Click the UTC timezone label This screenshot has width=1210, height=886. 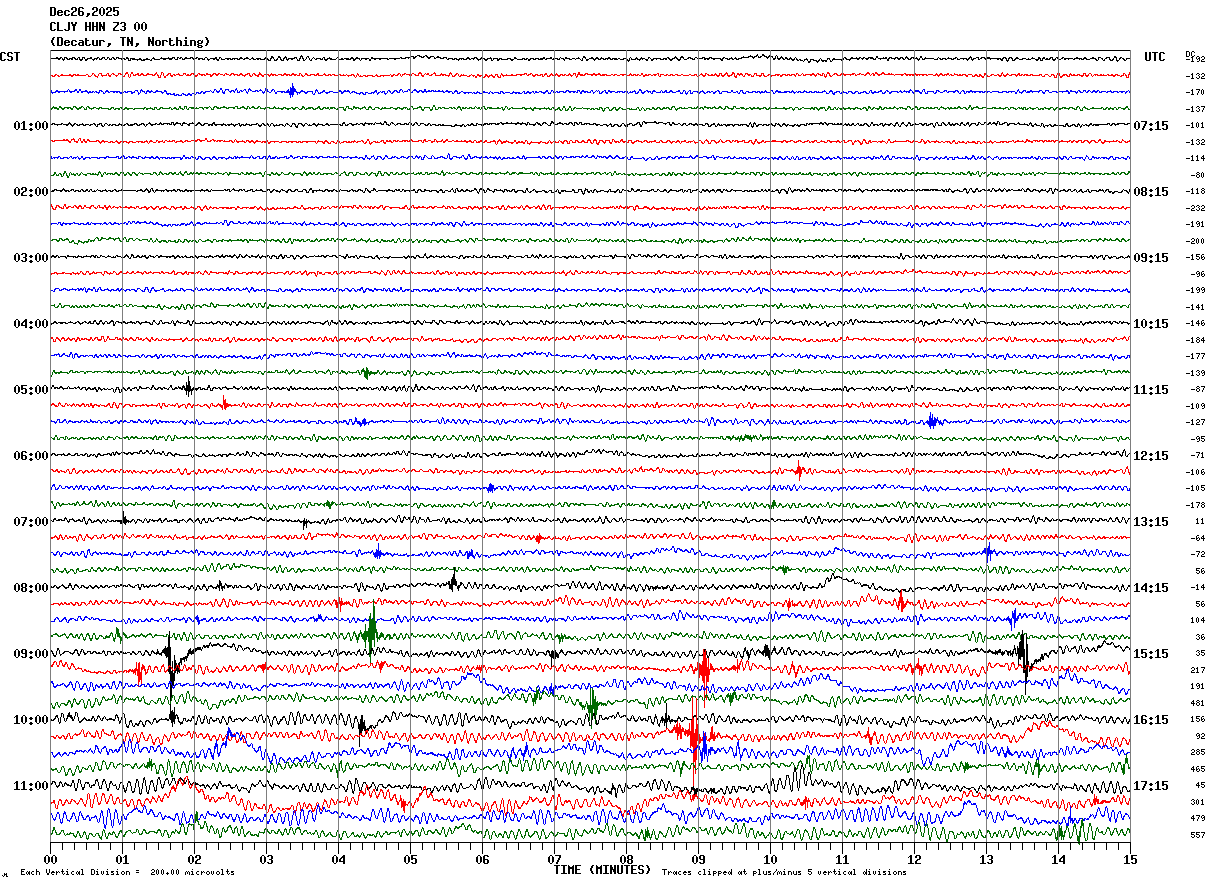[x=1155, y=57]
